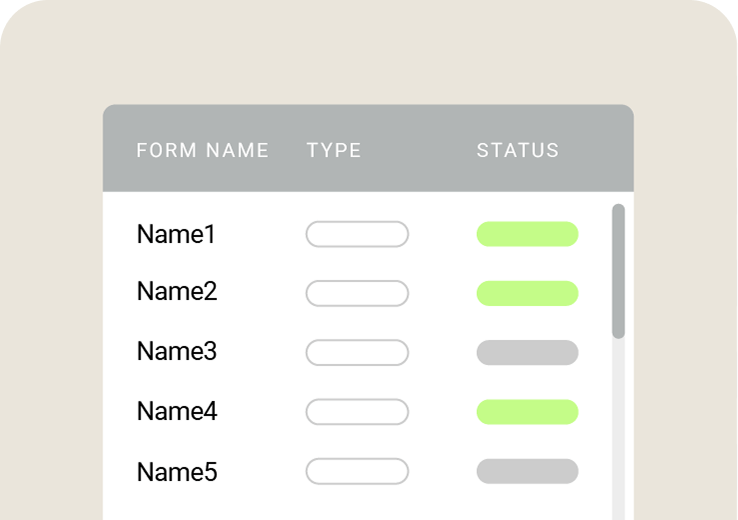Click the green status pill for Name2
The height and width of the screenshot is (520, 738).
[527, 294]
